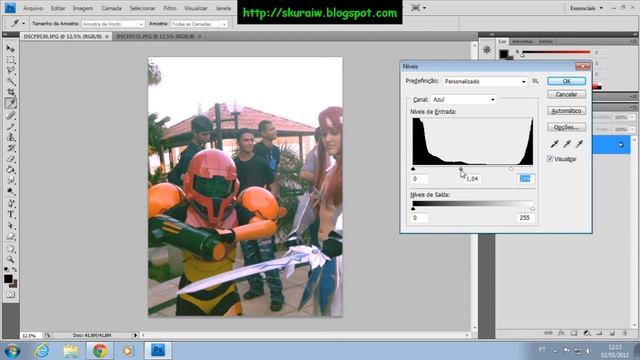Open the Camada menu
Screen dimensions: 640x360
pos(111,8)
